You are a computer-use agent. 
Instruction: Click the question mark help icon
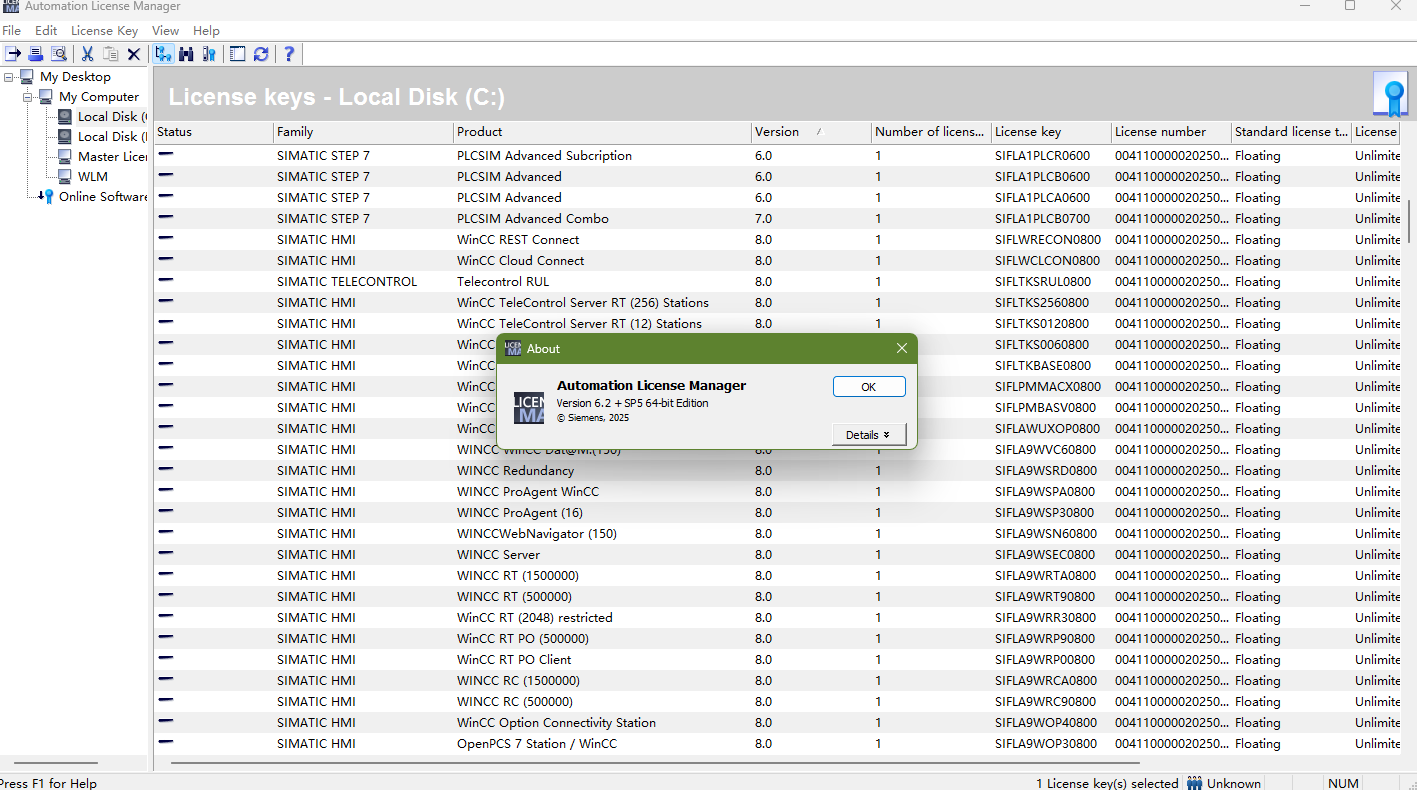point(289,54)
